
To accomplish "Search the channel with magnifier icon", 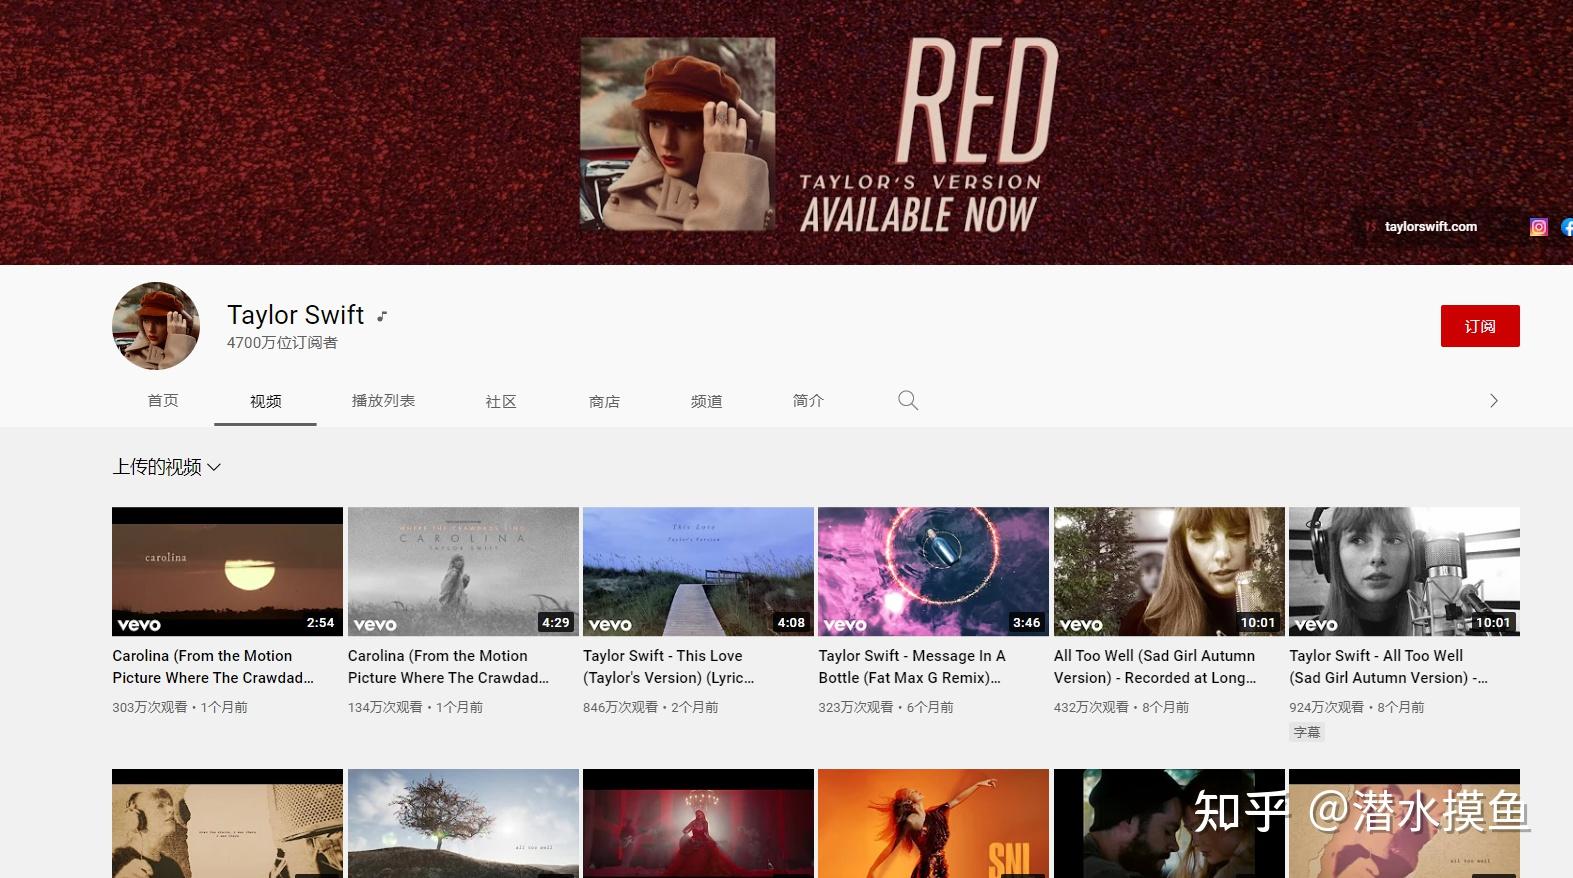I will coord(908,401).
